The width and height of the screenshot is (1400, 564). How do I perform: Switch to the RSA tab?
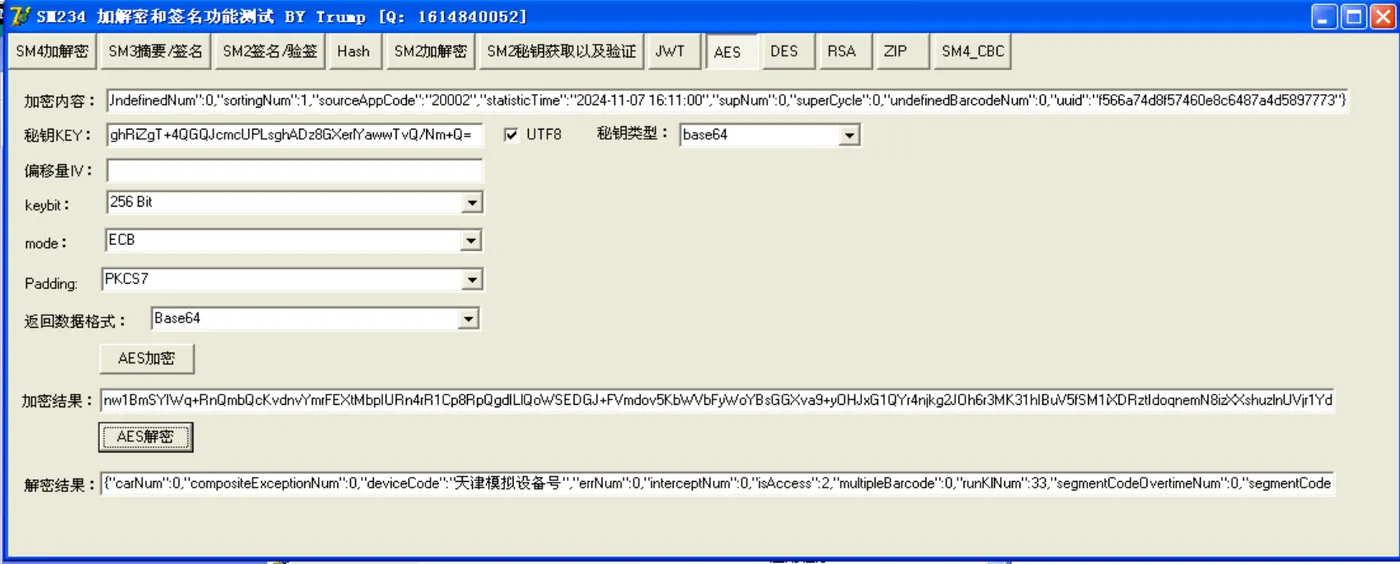click(841, 51)
